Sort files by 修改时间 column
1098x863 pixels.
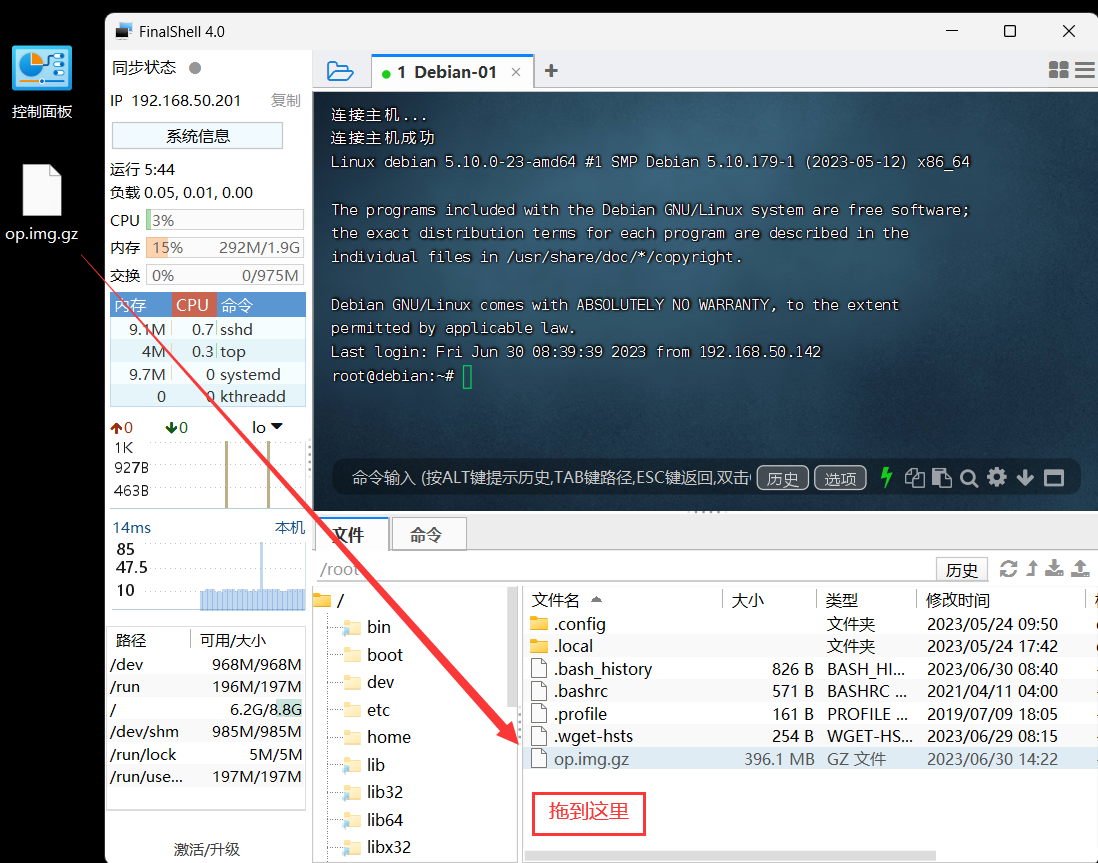click(x=958, y=600)
